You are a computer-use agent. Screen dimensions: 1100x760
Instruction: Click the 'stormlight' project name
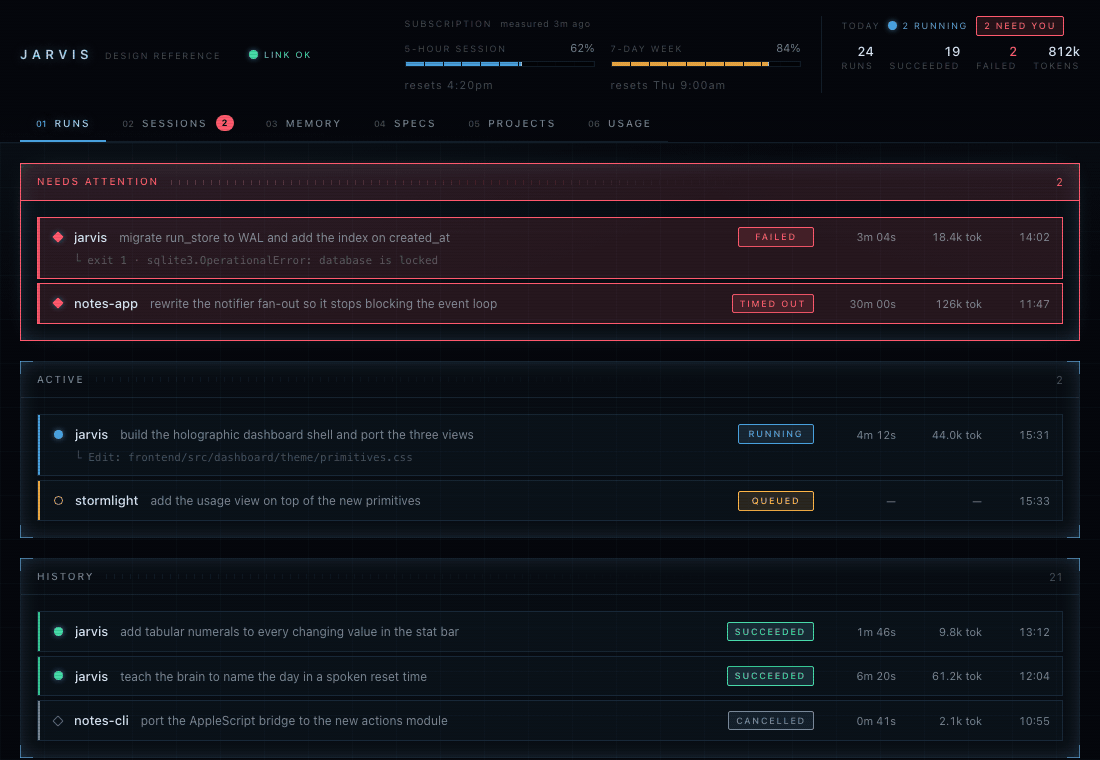click(107, 500)
